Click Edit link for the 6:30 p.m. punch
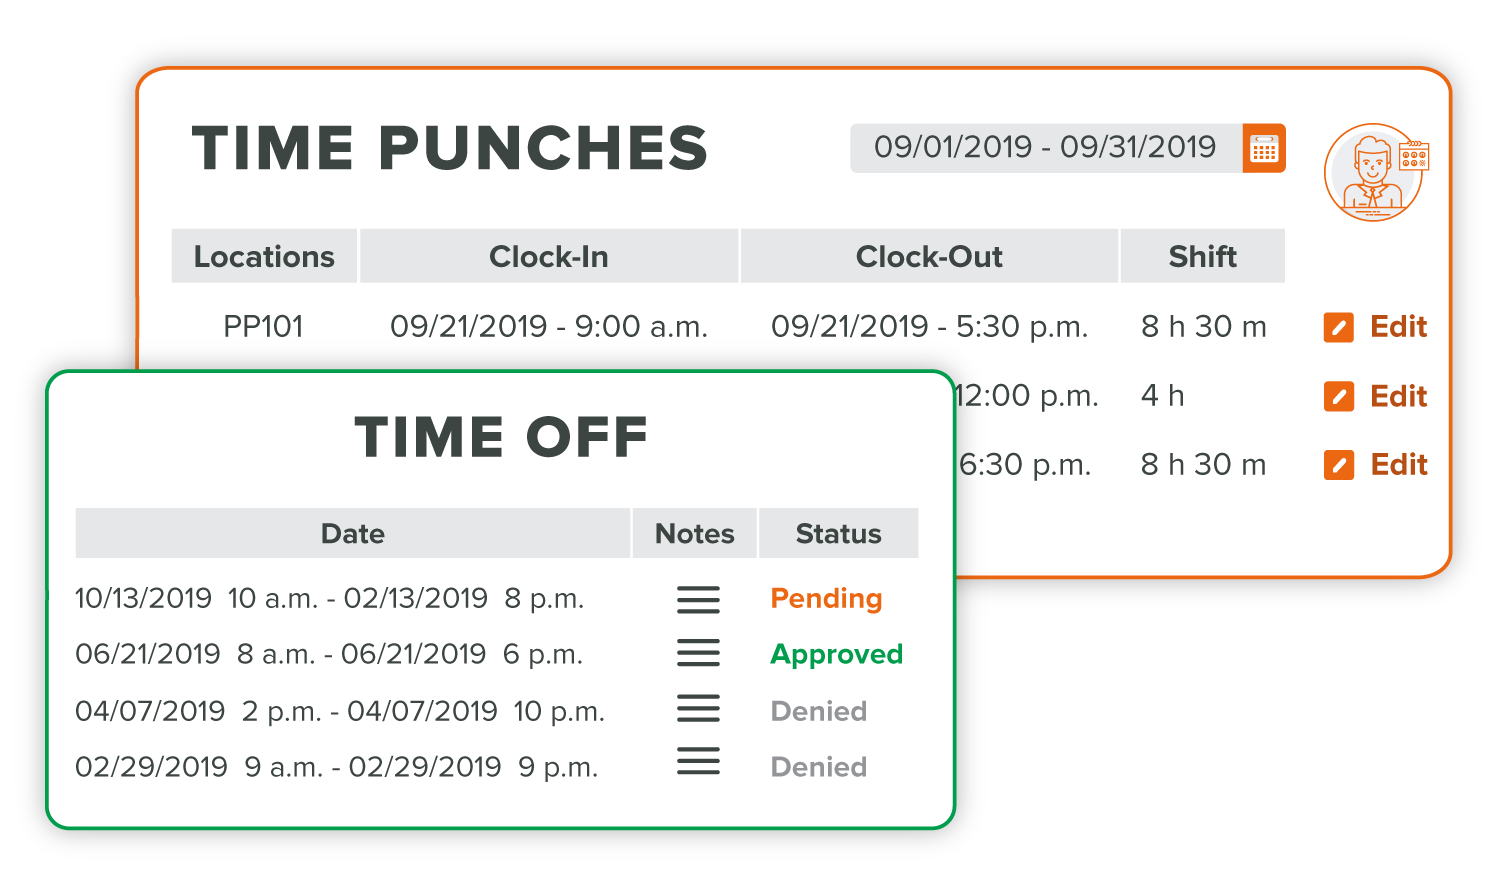 coord(1398,465)
